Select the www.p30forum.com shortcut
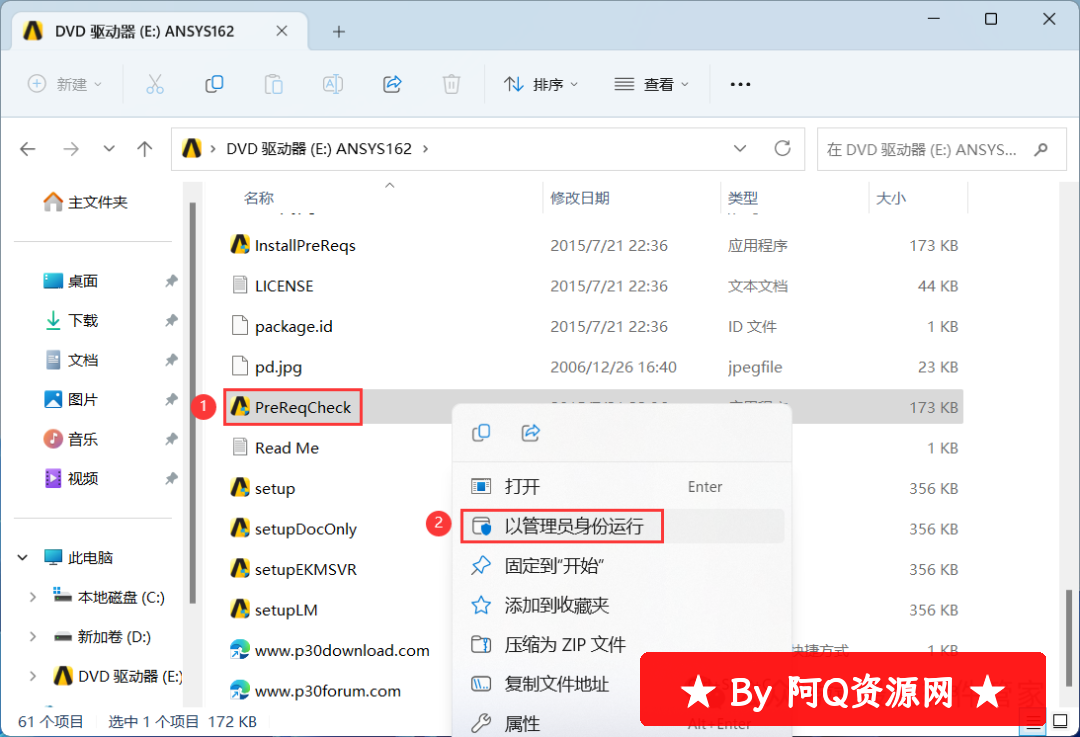 [x=315, y=691]
